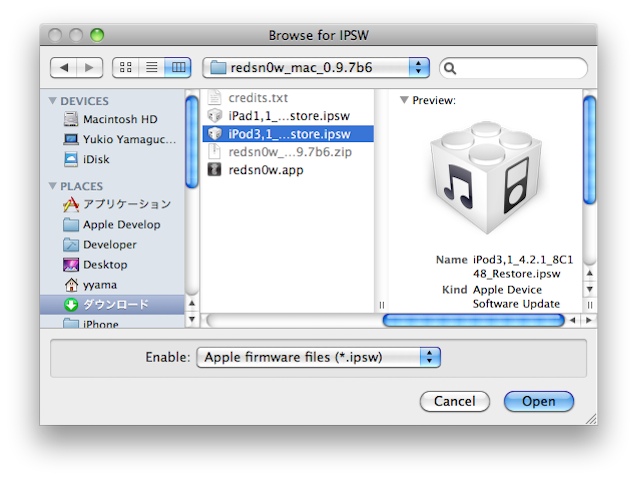Switch to list view
Image resolution: width=637 pixels, height=480 pixels.
click(152, 67)
